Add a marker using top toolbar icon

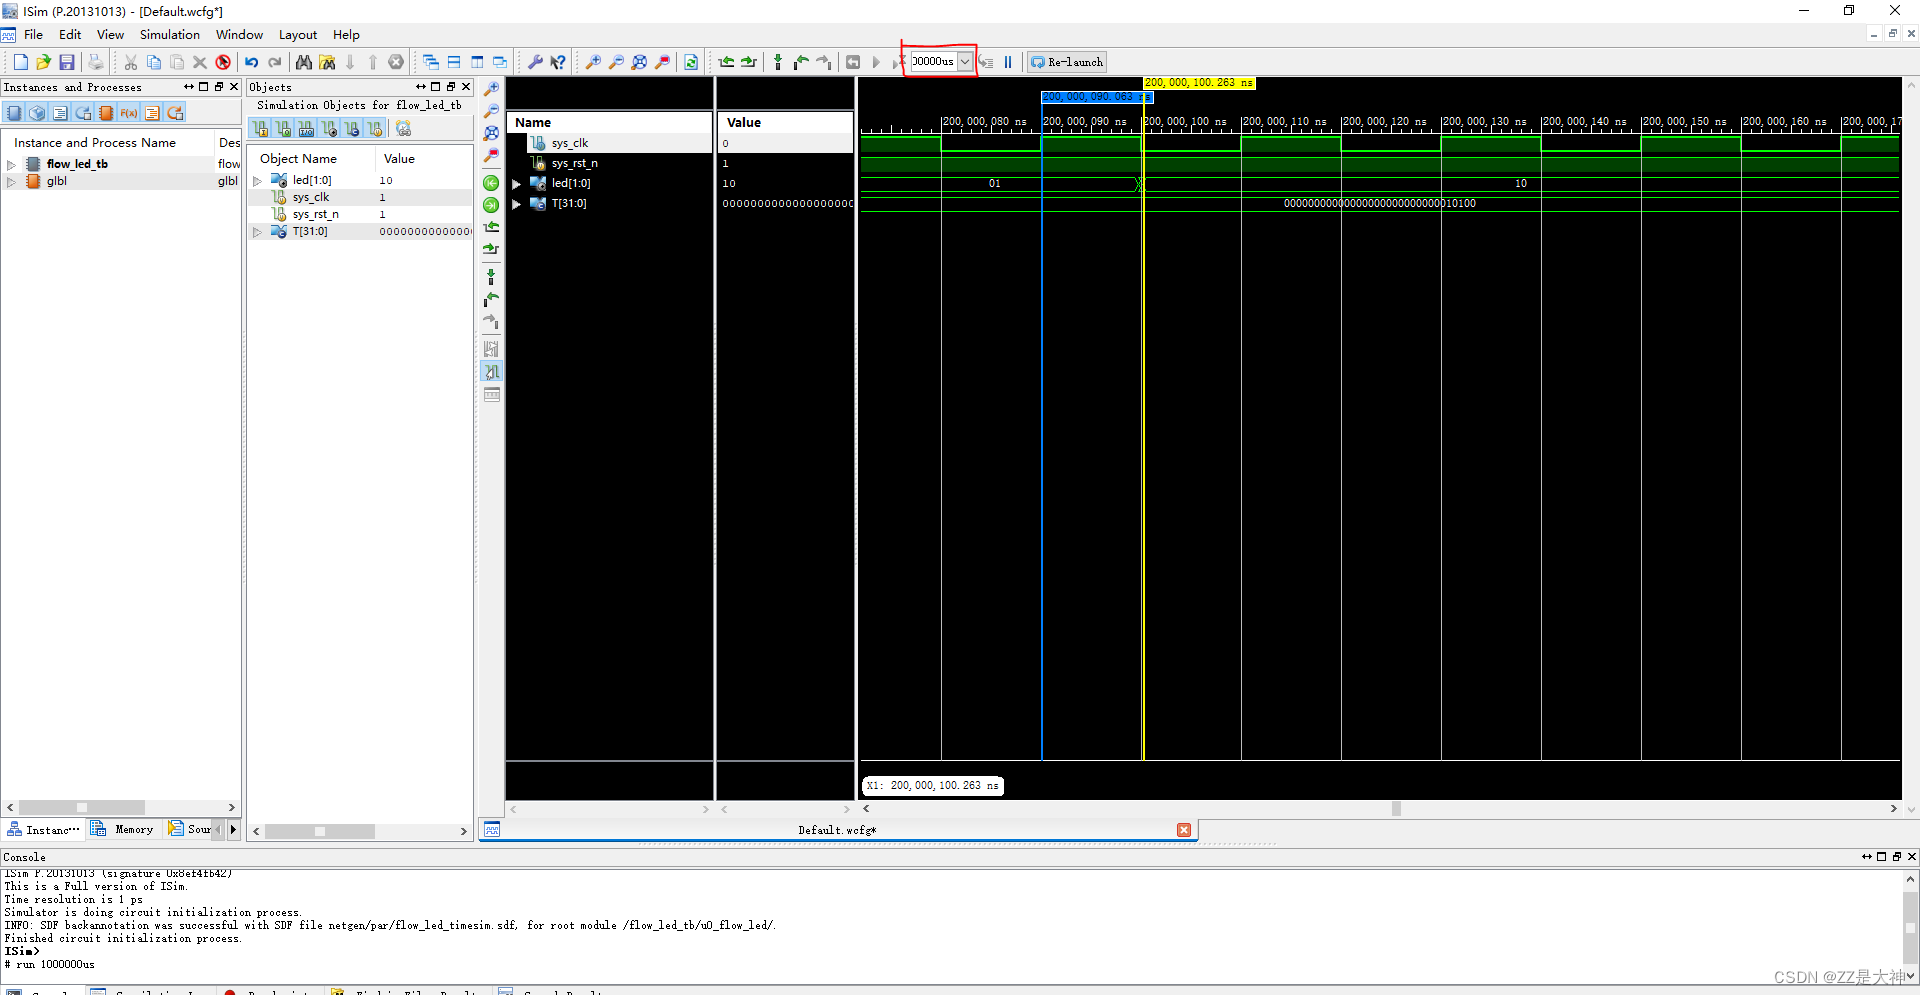[x=778, y=62]
